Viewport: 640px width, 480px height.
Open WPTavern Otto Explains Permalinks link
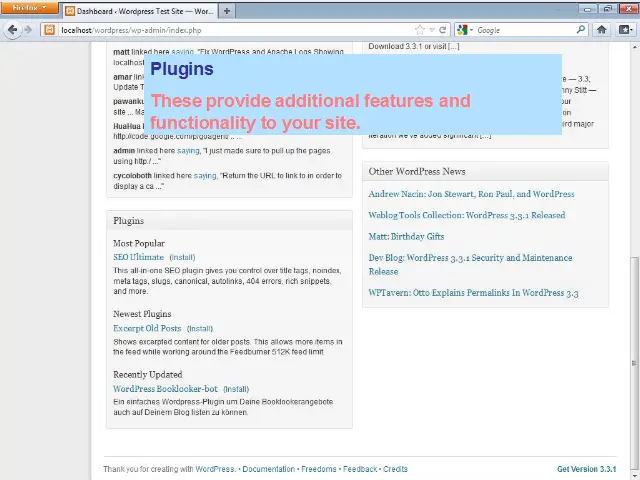point(473,293)
